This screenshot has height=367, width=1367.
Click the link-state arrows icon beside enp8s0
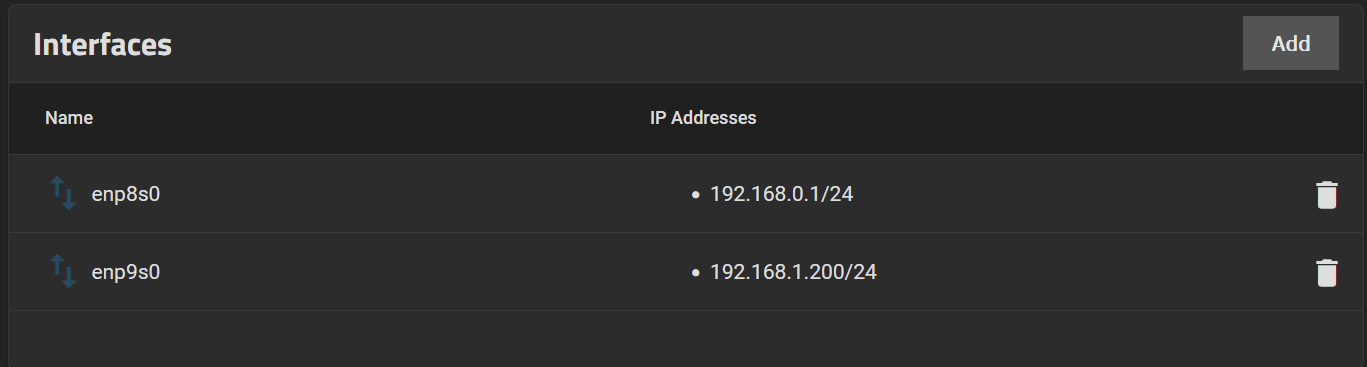(63, 193)
